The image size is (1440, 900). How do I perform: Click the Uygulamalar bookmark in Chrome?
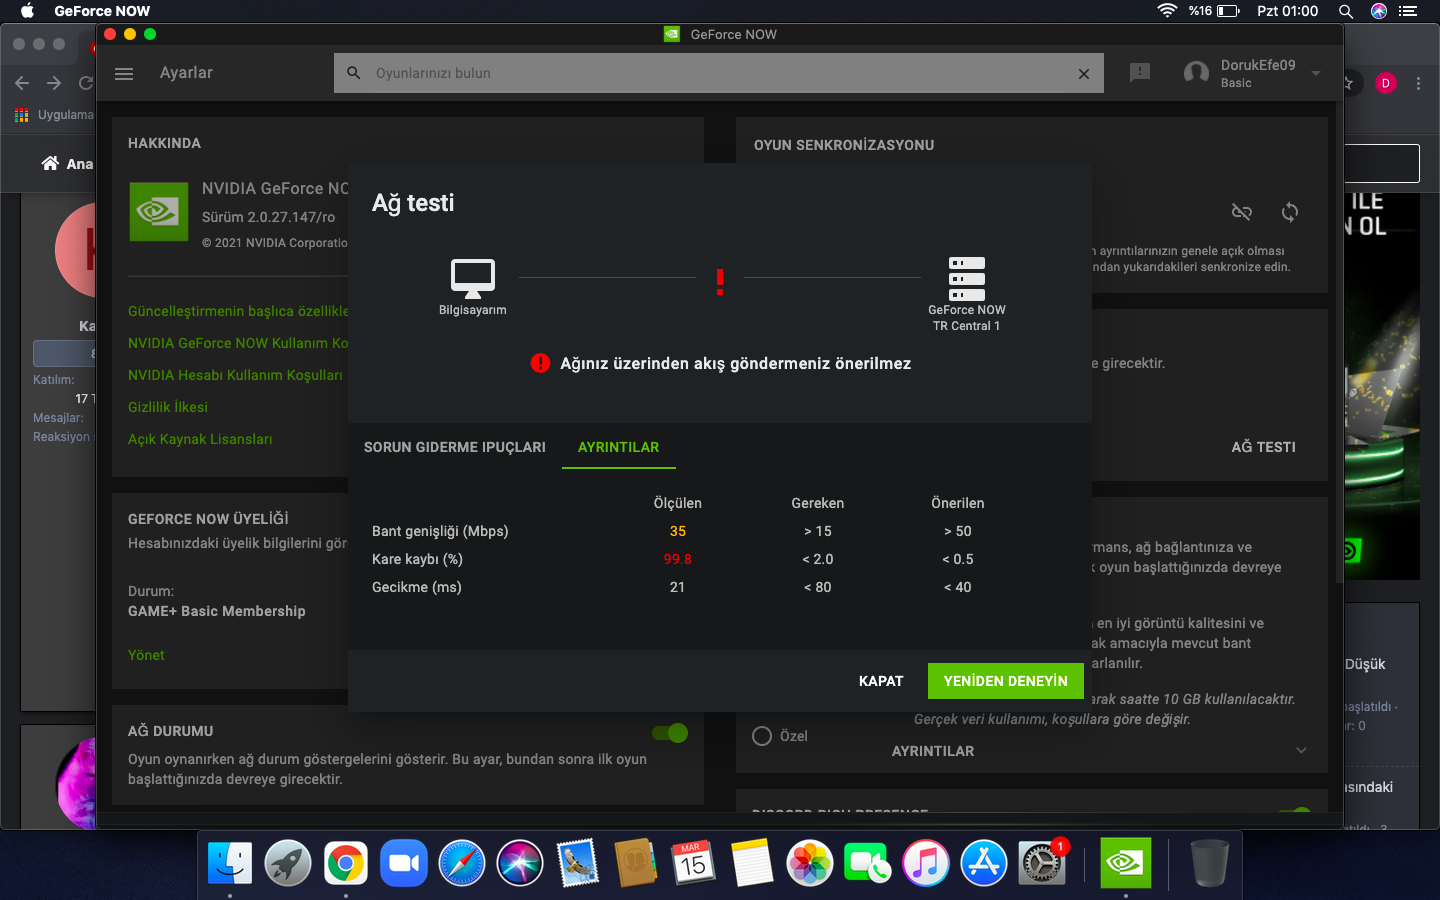(x=54, y=115)
